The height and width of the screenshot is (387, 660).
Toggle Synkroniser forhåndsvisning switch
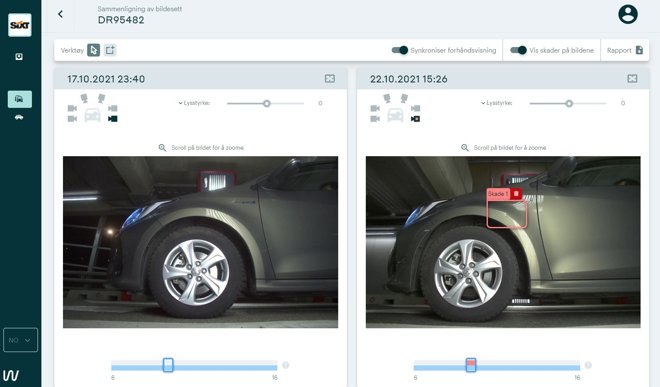click(400, 50)
